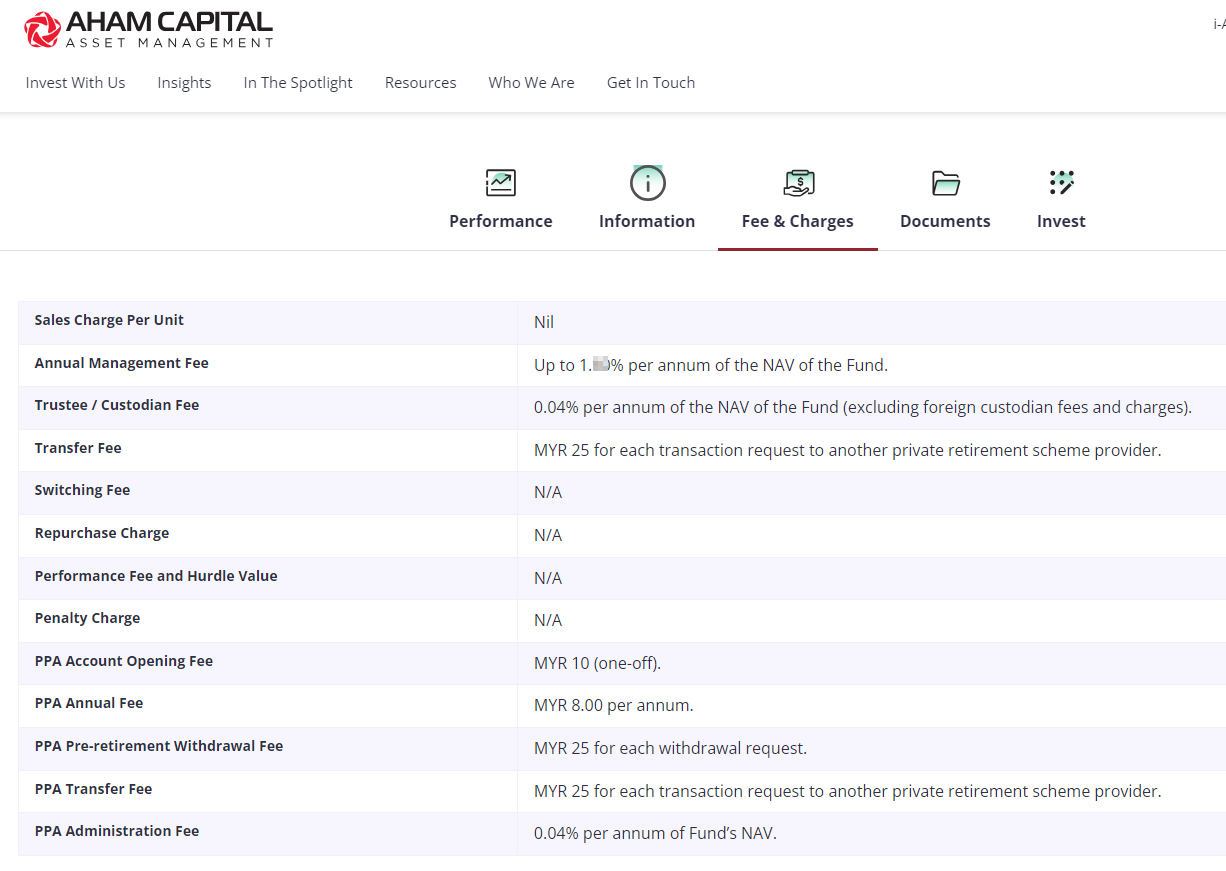Select the Fee & Charges tab label
Viewport: 1226px width, 871px height.
tap(798, 221)
